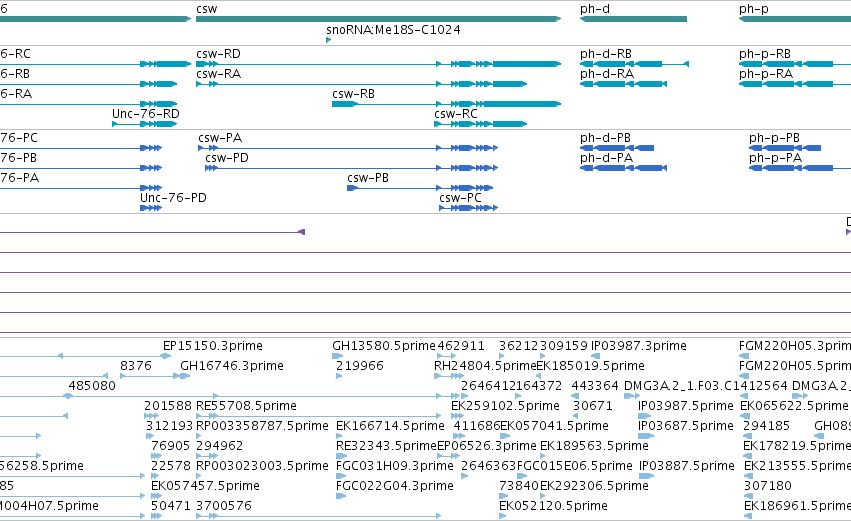Click the IP03987.5prime label
This screenshot has width=851, height=521.
pos(685,406)
